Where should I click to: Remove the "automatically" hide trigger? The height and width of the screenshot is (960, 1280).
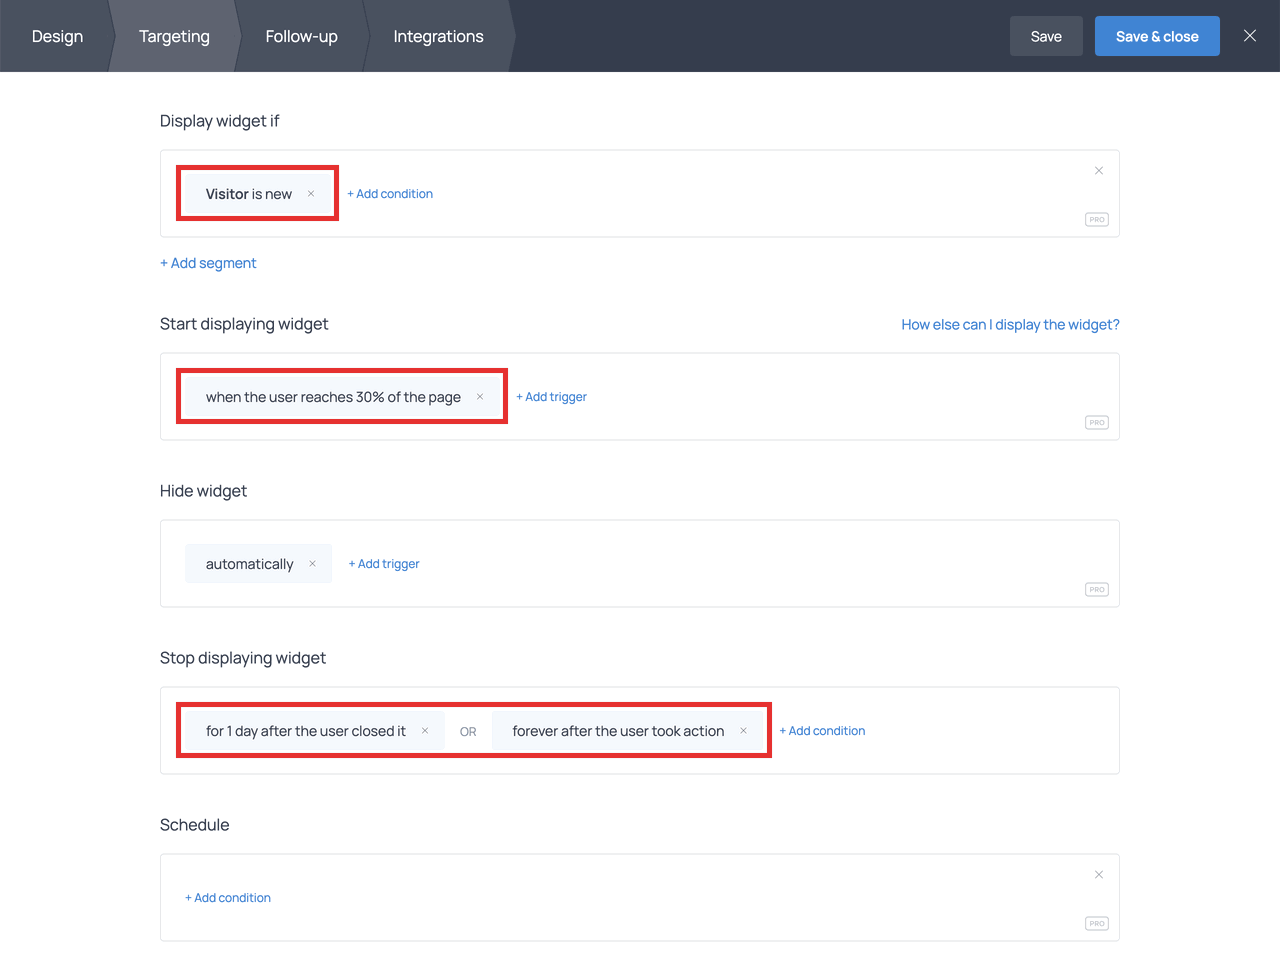(x=313, y=563)
